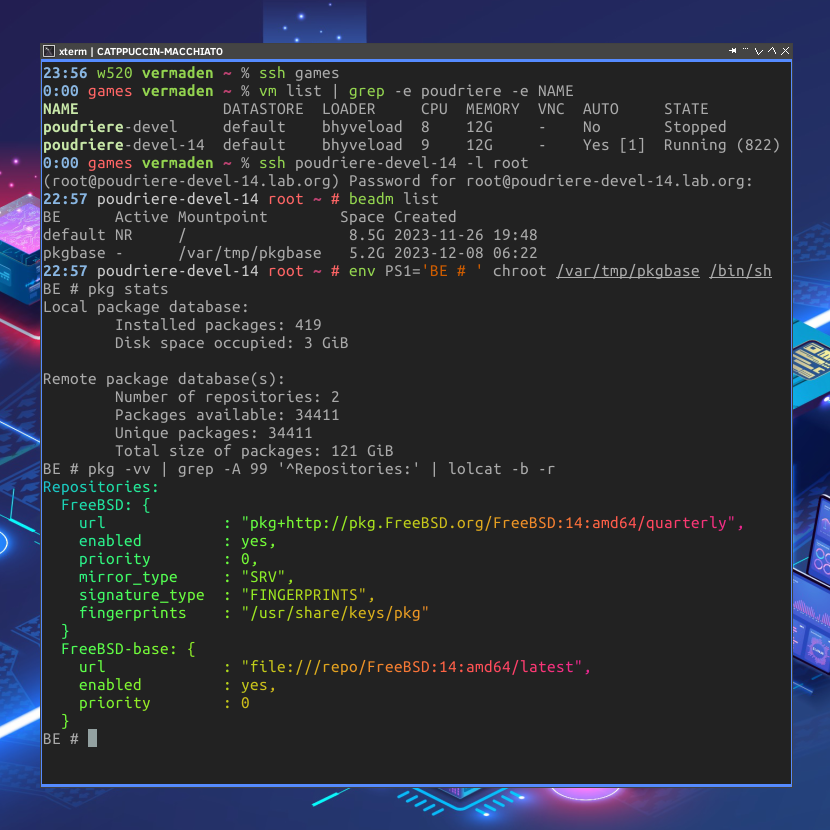Image resolution: width=830 pixels, height=830 pixels.
Task: Click the 'Stopped' state value
Action: coord(695,127)
